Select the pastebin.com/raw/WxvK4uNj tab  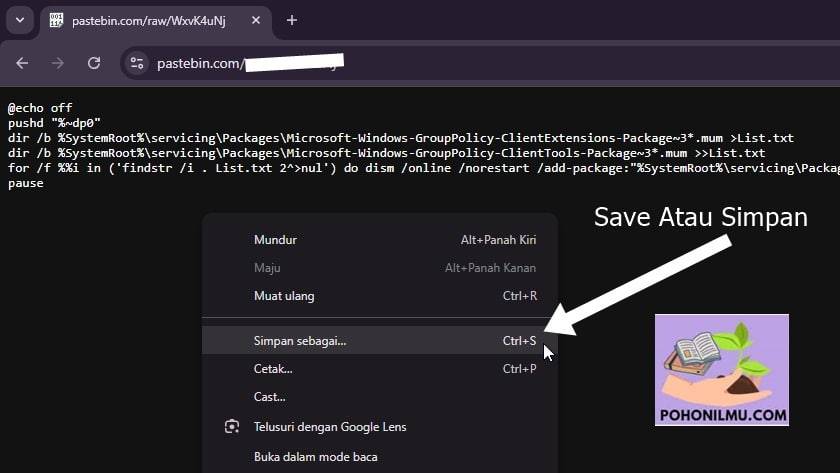pos(155,21)
